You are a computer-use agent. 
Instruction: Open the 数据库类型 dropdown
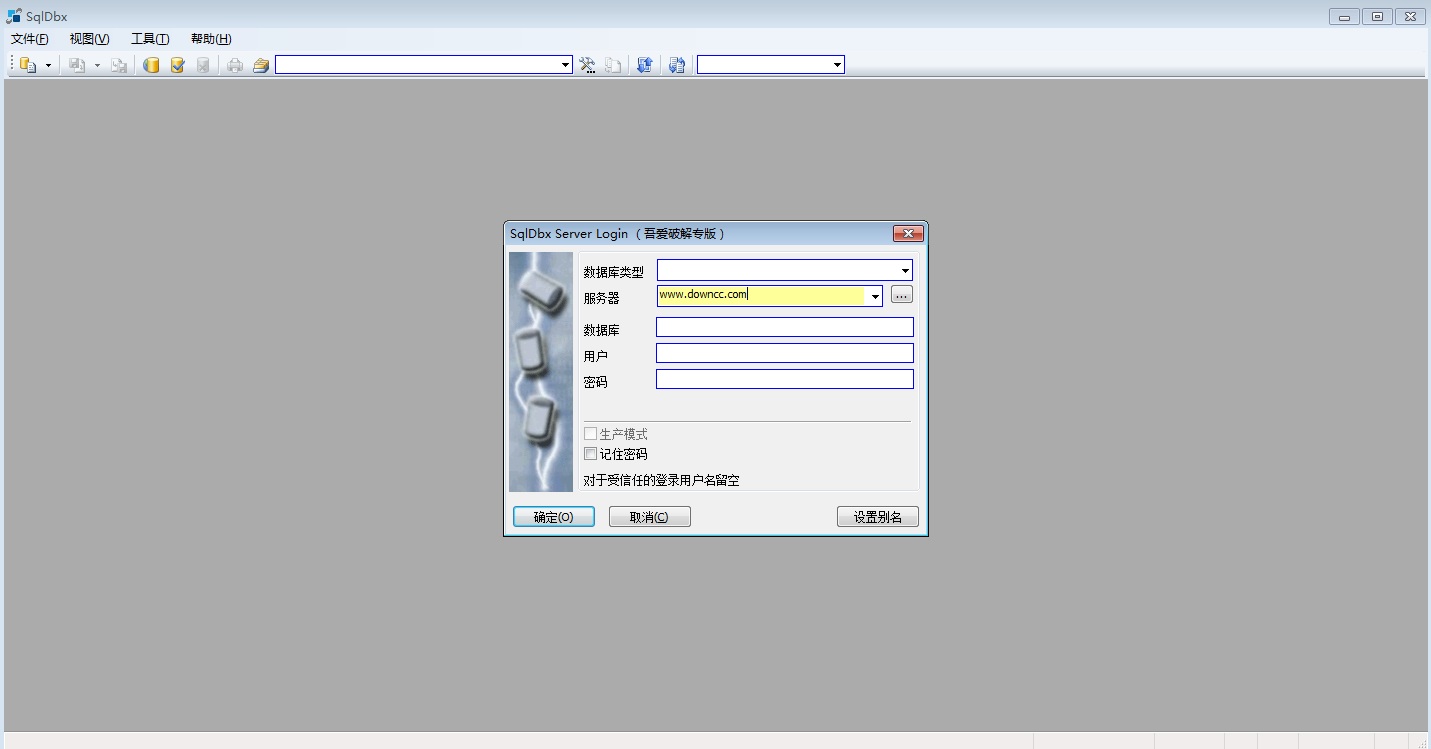tap(905, 269)
